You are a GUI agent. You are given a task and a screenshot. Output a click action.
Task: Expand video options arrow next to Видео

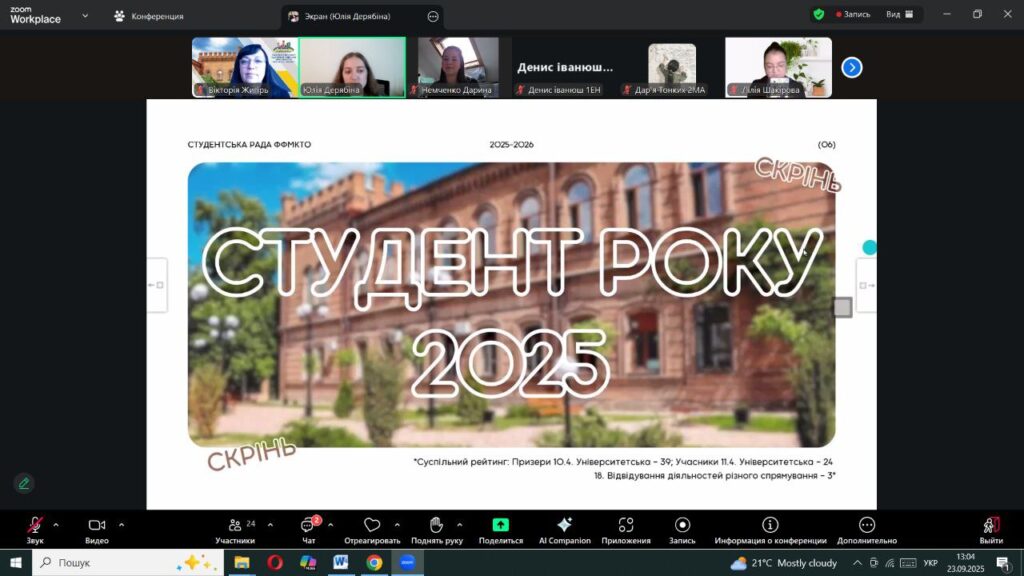[121, 524]
